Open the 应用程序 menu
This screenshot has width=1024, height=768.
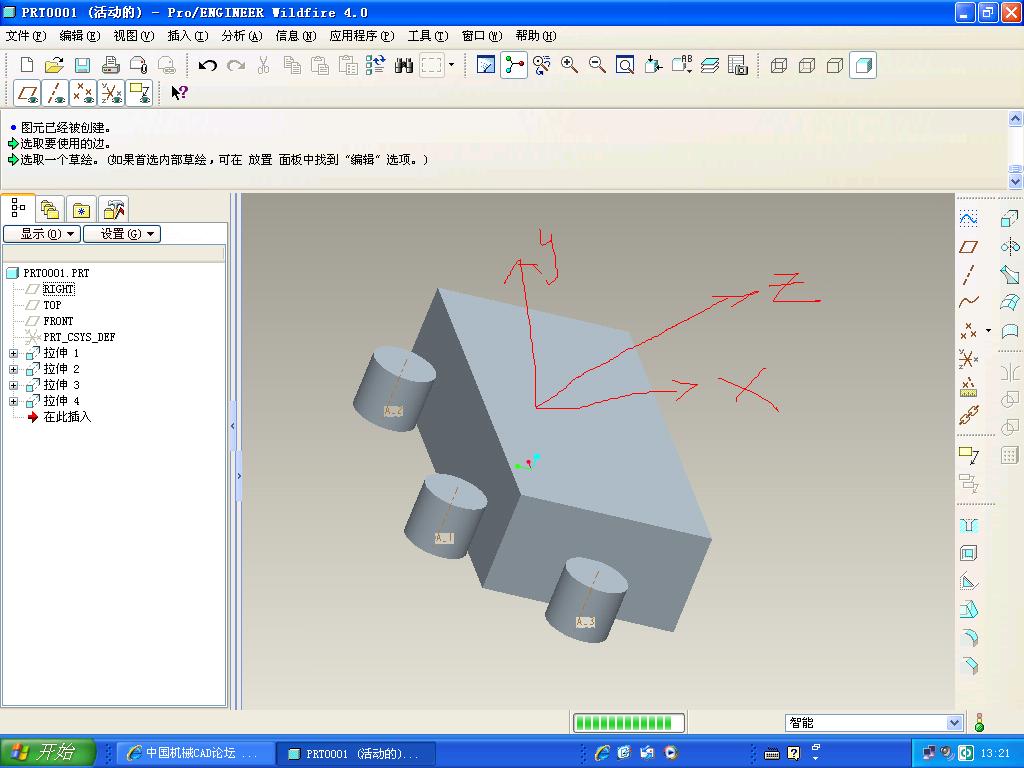coord(362,36)
